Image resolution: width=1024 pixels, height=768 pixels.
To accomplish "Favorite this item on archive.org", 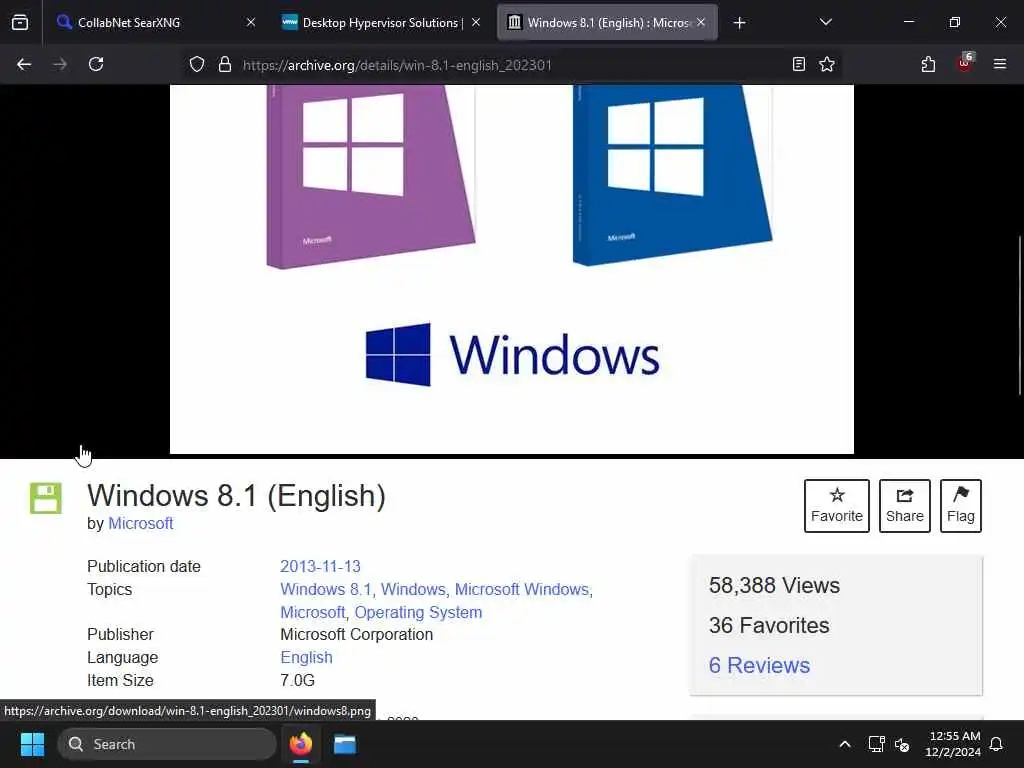I will click(837, 506).
